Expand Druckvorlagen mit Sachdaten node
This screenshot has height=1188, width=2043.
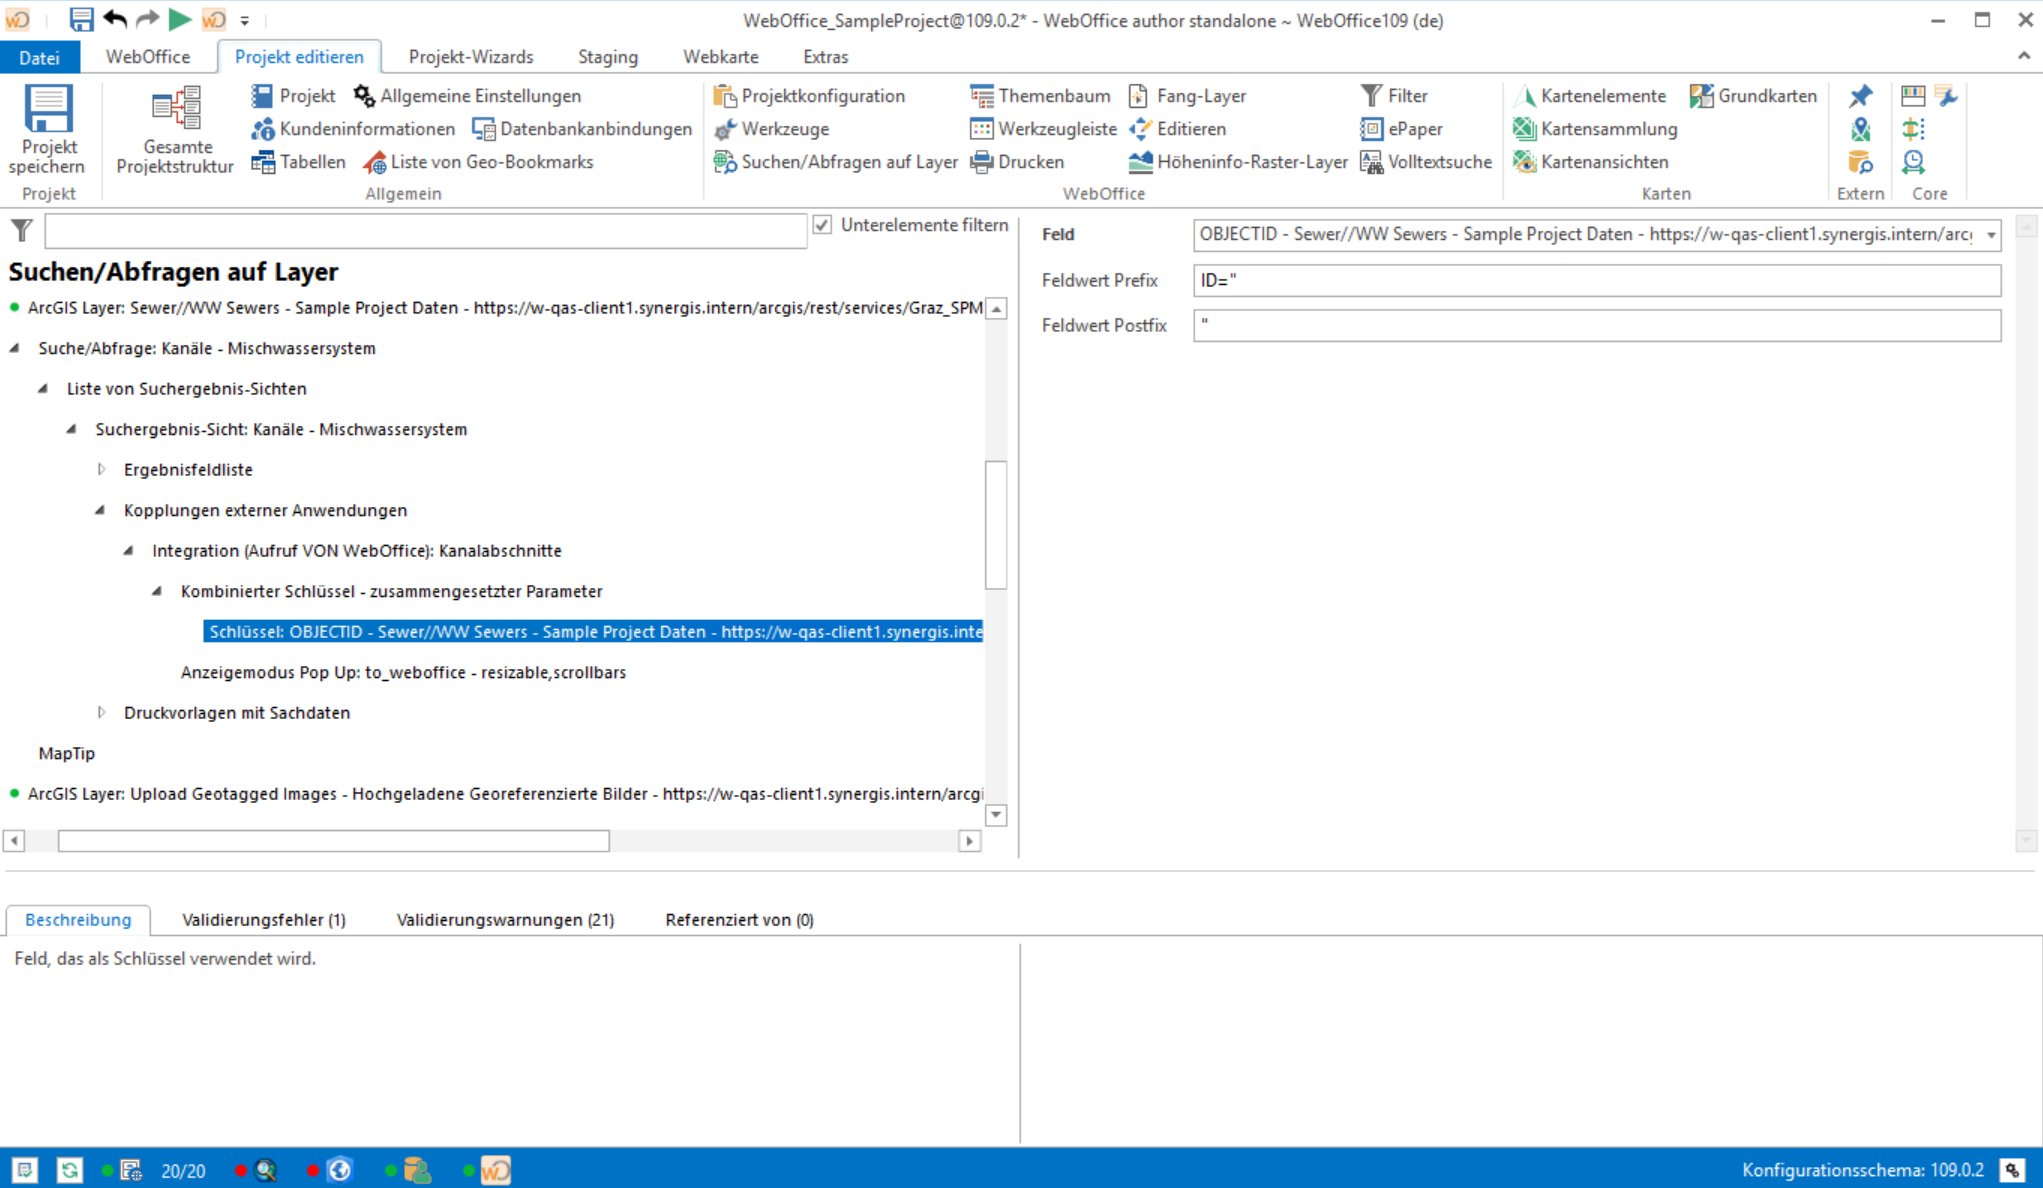(x=101, y=713)
